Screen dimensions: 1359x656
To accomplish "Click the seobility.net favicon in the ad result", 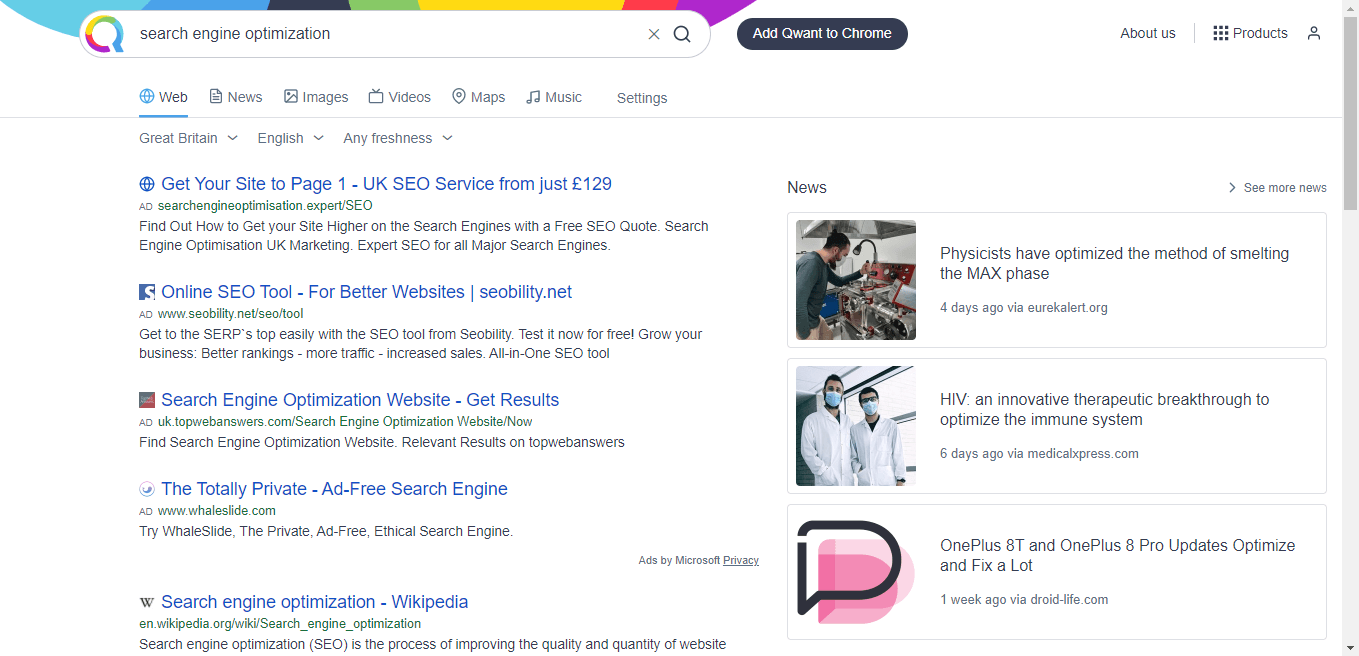I will [146, 291].
